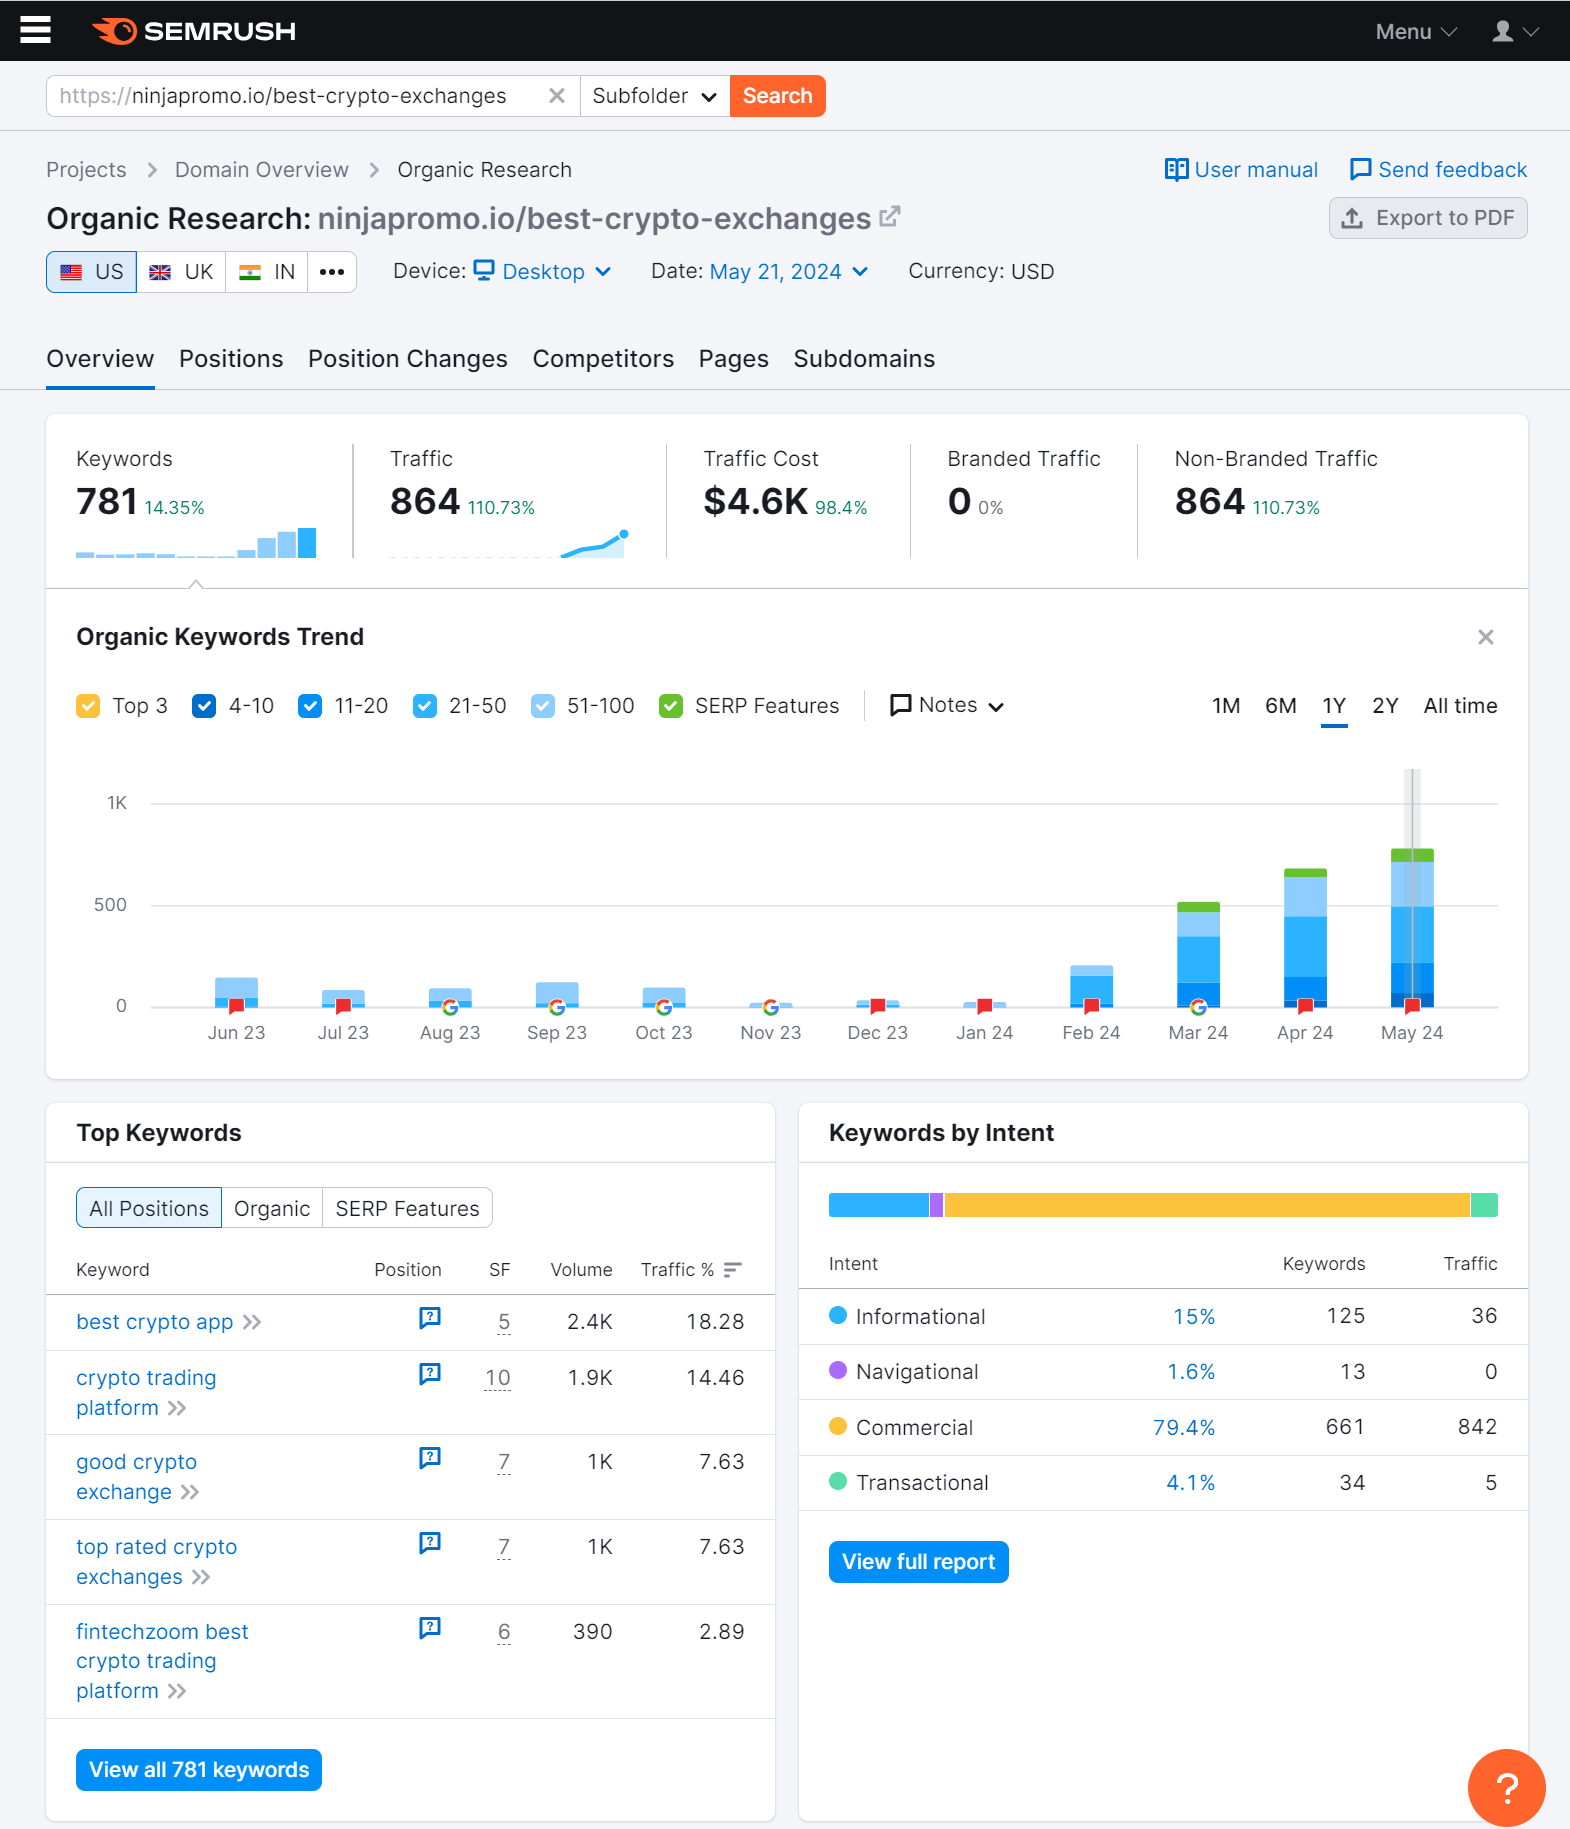
Task: Click red note flag at Jun 23
Action: (236, 1006)
